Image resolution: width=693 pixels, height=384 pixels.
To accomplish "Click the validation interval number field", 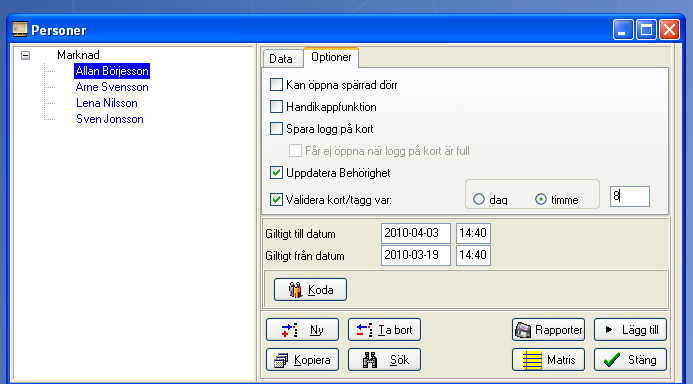I will [x=630, y=196].
